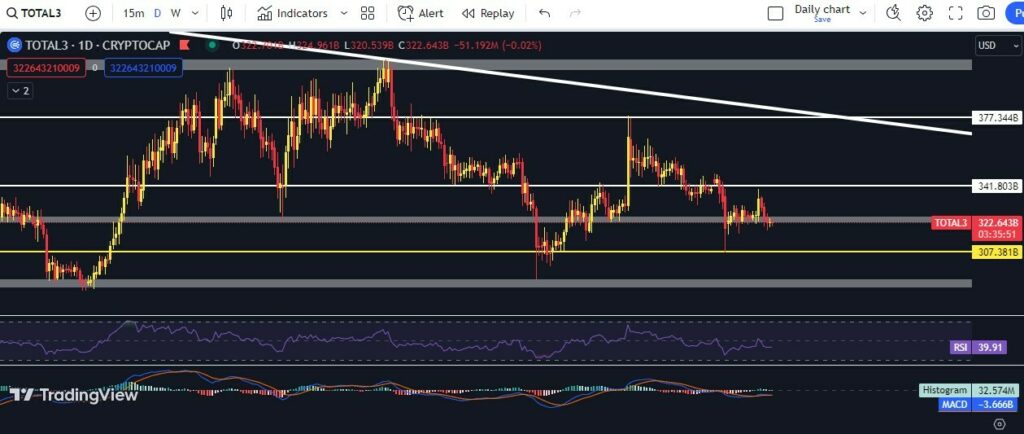Expand the favorite indicators dropdown arrow
The height and width of the screenshot is (434, 1024).
[344, 13]
